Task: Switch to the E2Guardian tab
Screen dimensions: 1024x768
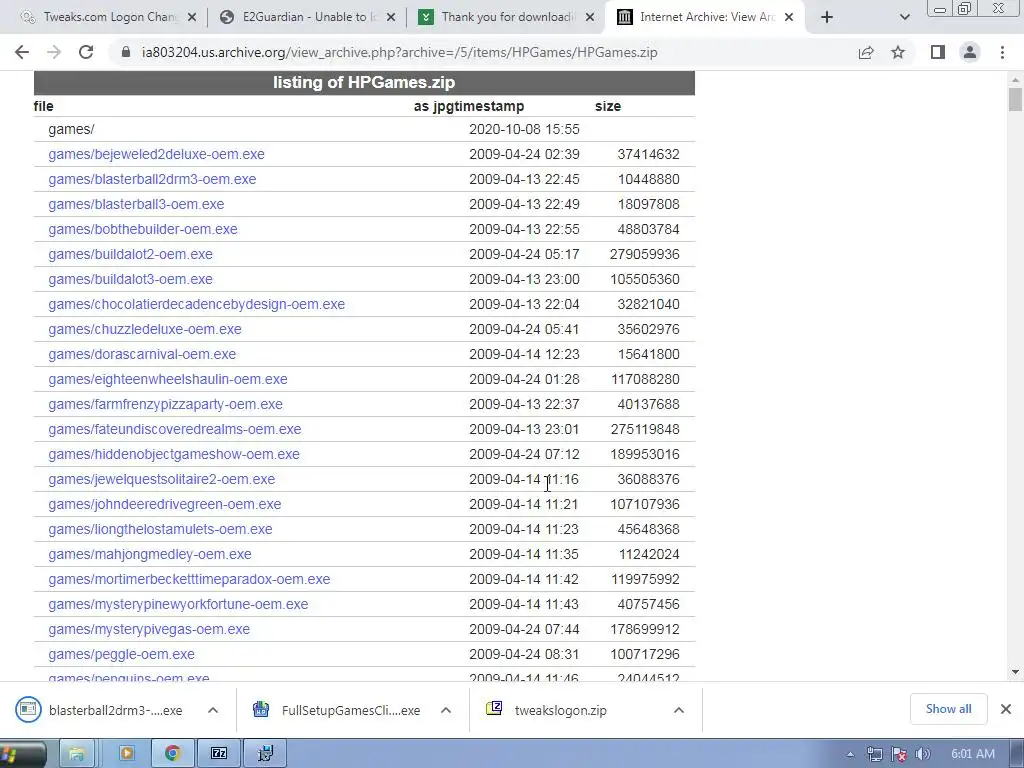Action: pos(307,17)
